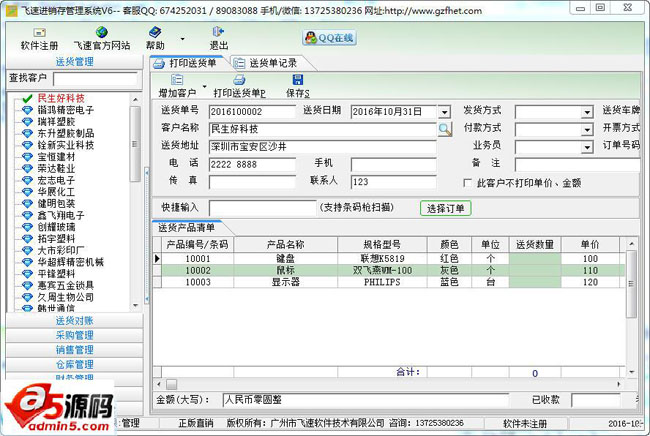Screen dimensions: 650x436
Task: Click the magnifier icon beside 客户名称
Action: pos(445,129)
